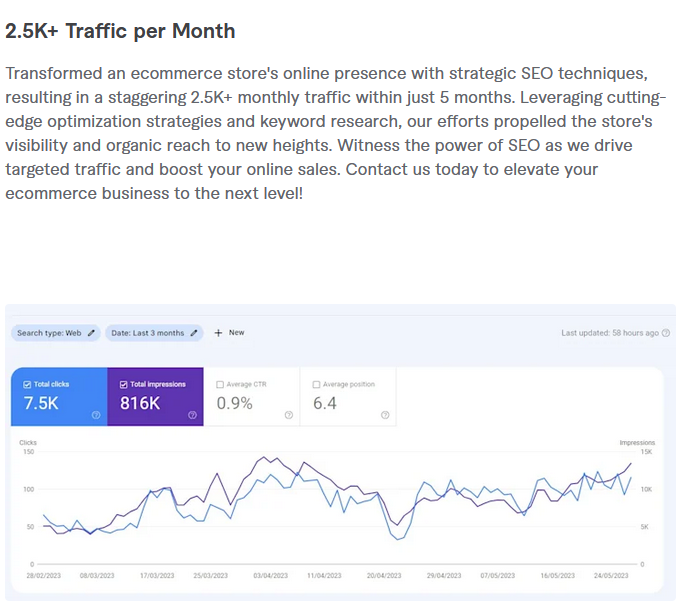Click the help icon in Average position card
Viewport: 695px width, 601px height.
pyautogui.click(x=386, y=414)
